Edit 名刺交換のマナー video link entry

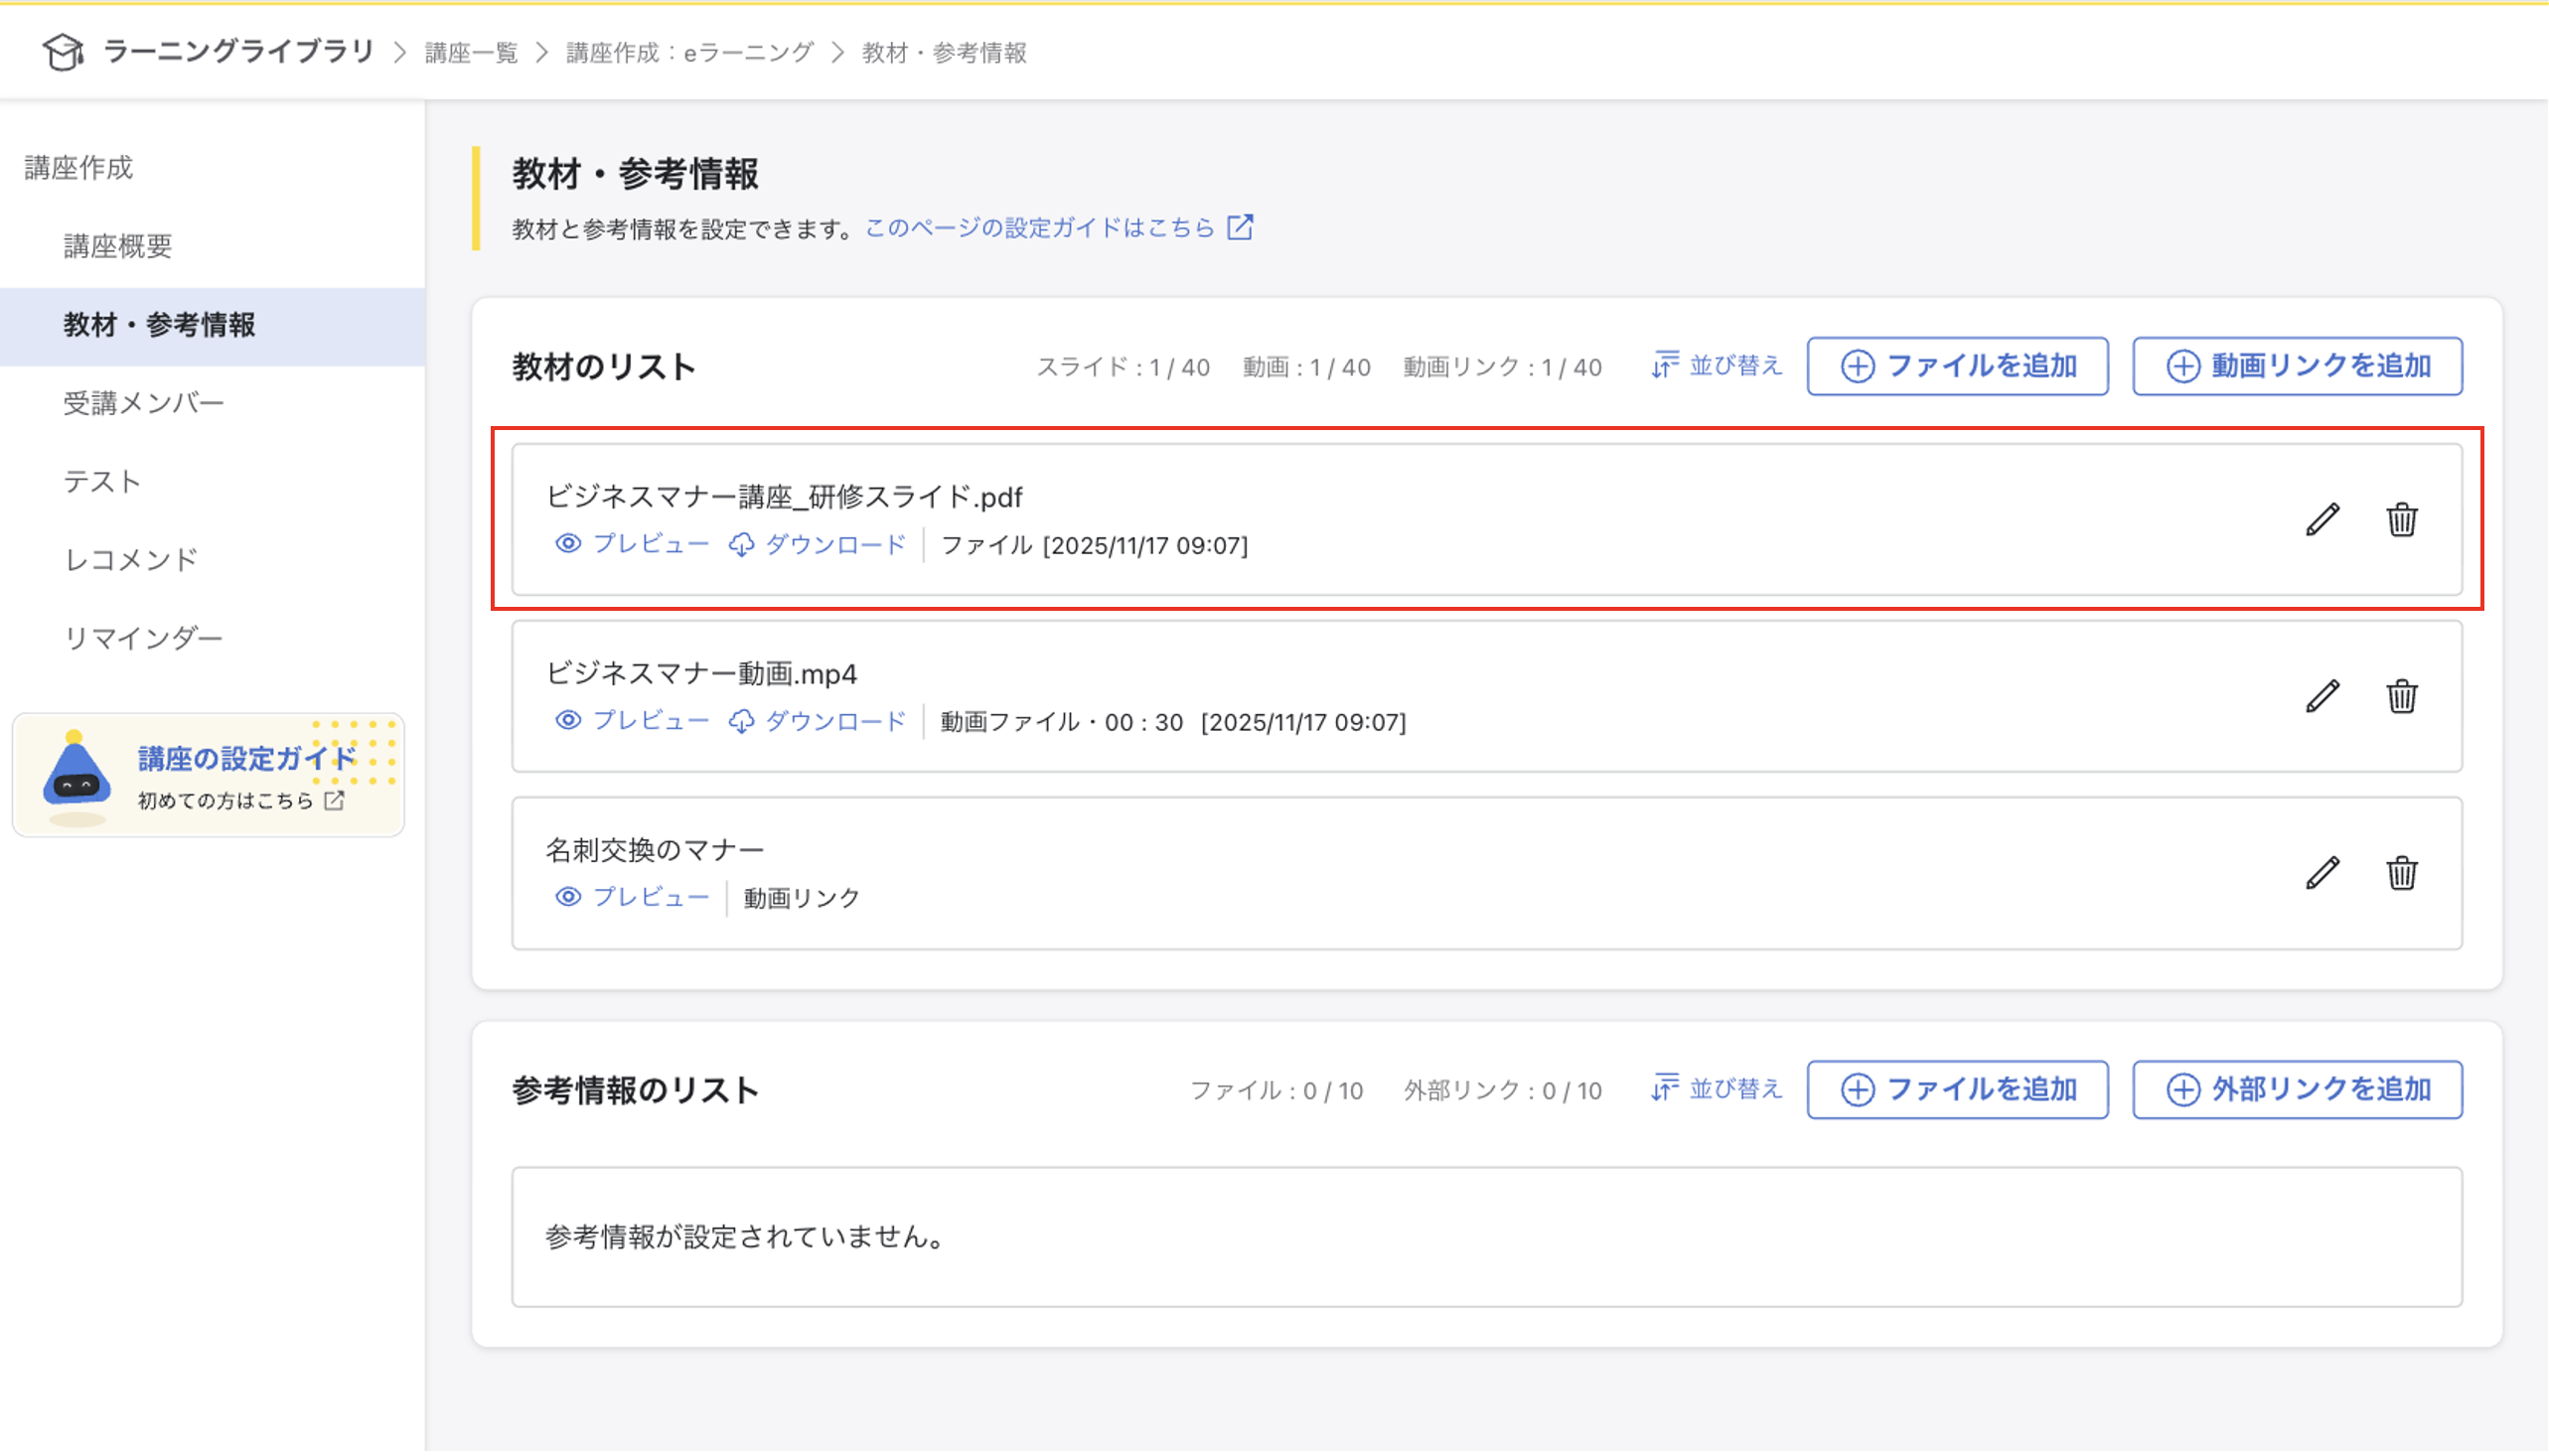click(x=2322, y=872)
